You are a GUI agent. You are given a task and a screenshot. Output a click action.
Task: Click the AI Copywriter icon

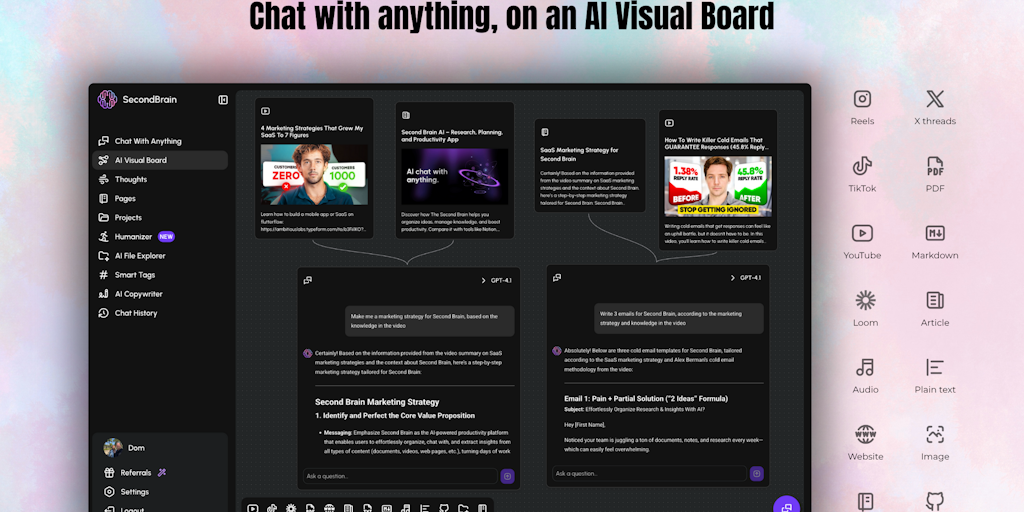[x=103, y=294]
